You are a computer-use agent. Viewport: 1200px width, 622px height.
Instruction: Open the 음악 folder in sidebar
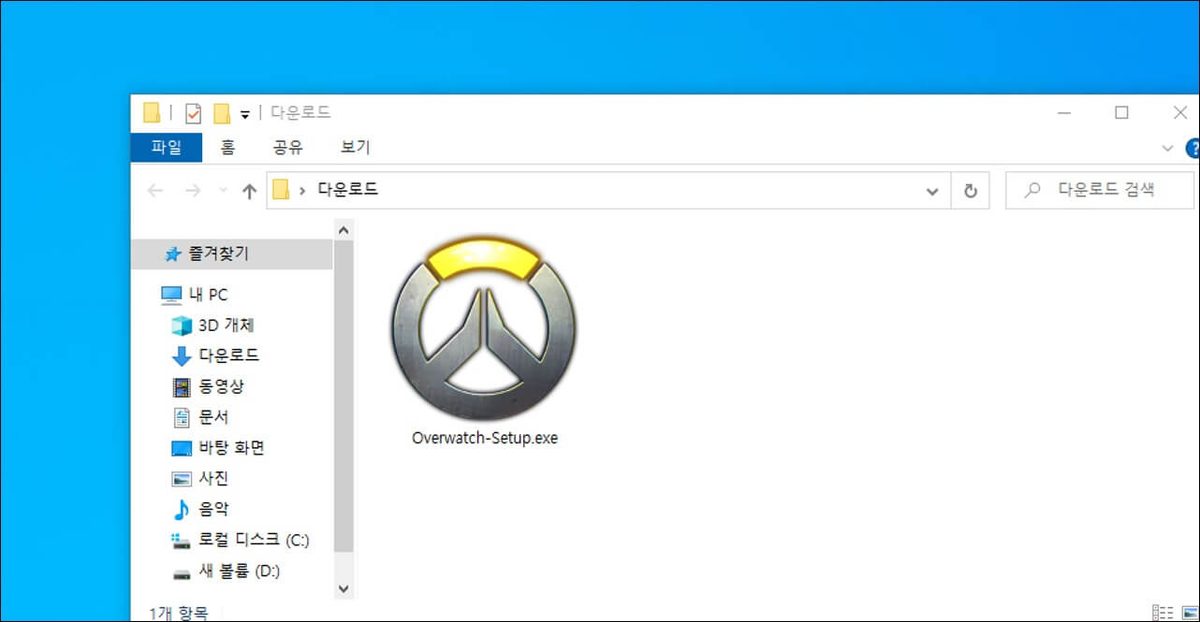pyautogui.click(x=200, y=510)
